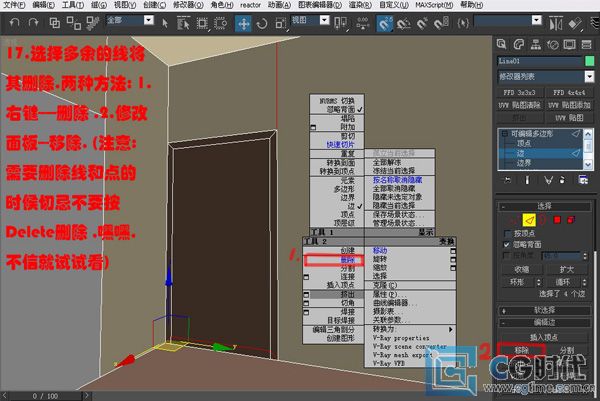Open the Display command panel tab
The width and height of the screenshot is (600, 401).
(569, 45)
